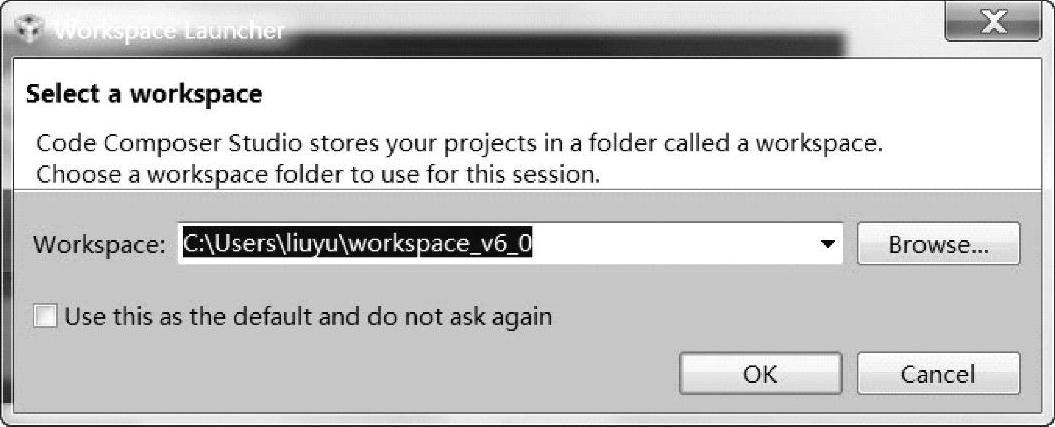
Task: Click the 'do not ask again' checkbox label
Action: pyautogui.click(x=308, y=317)
